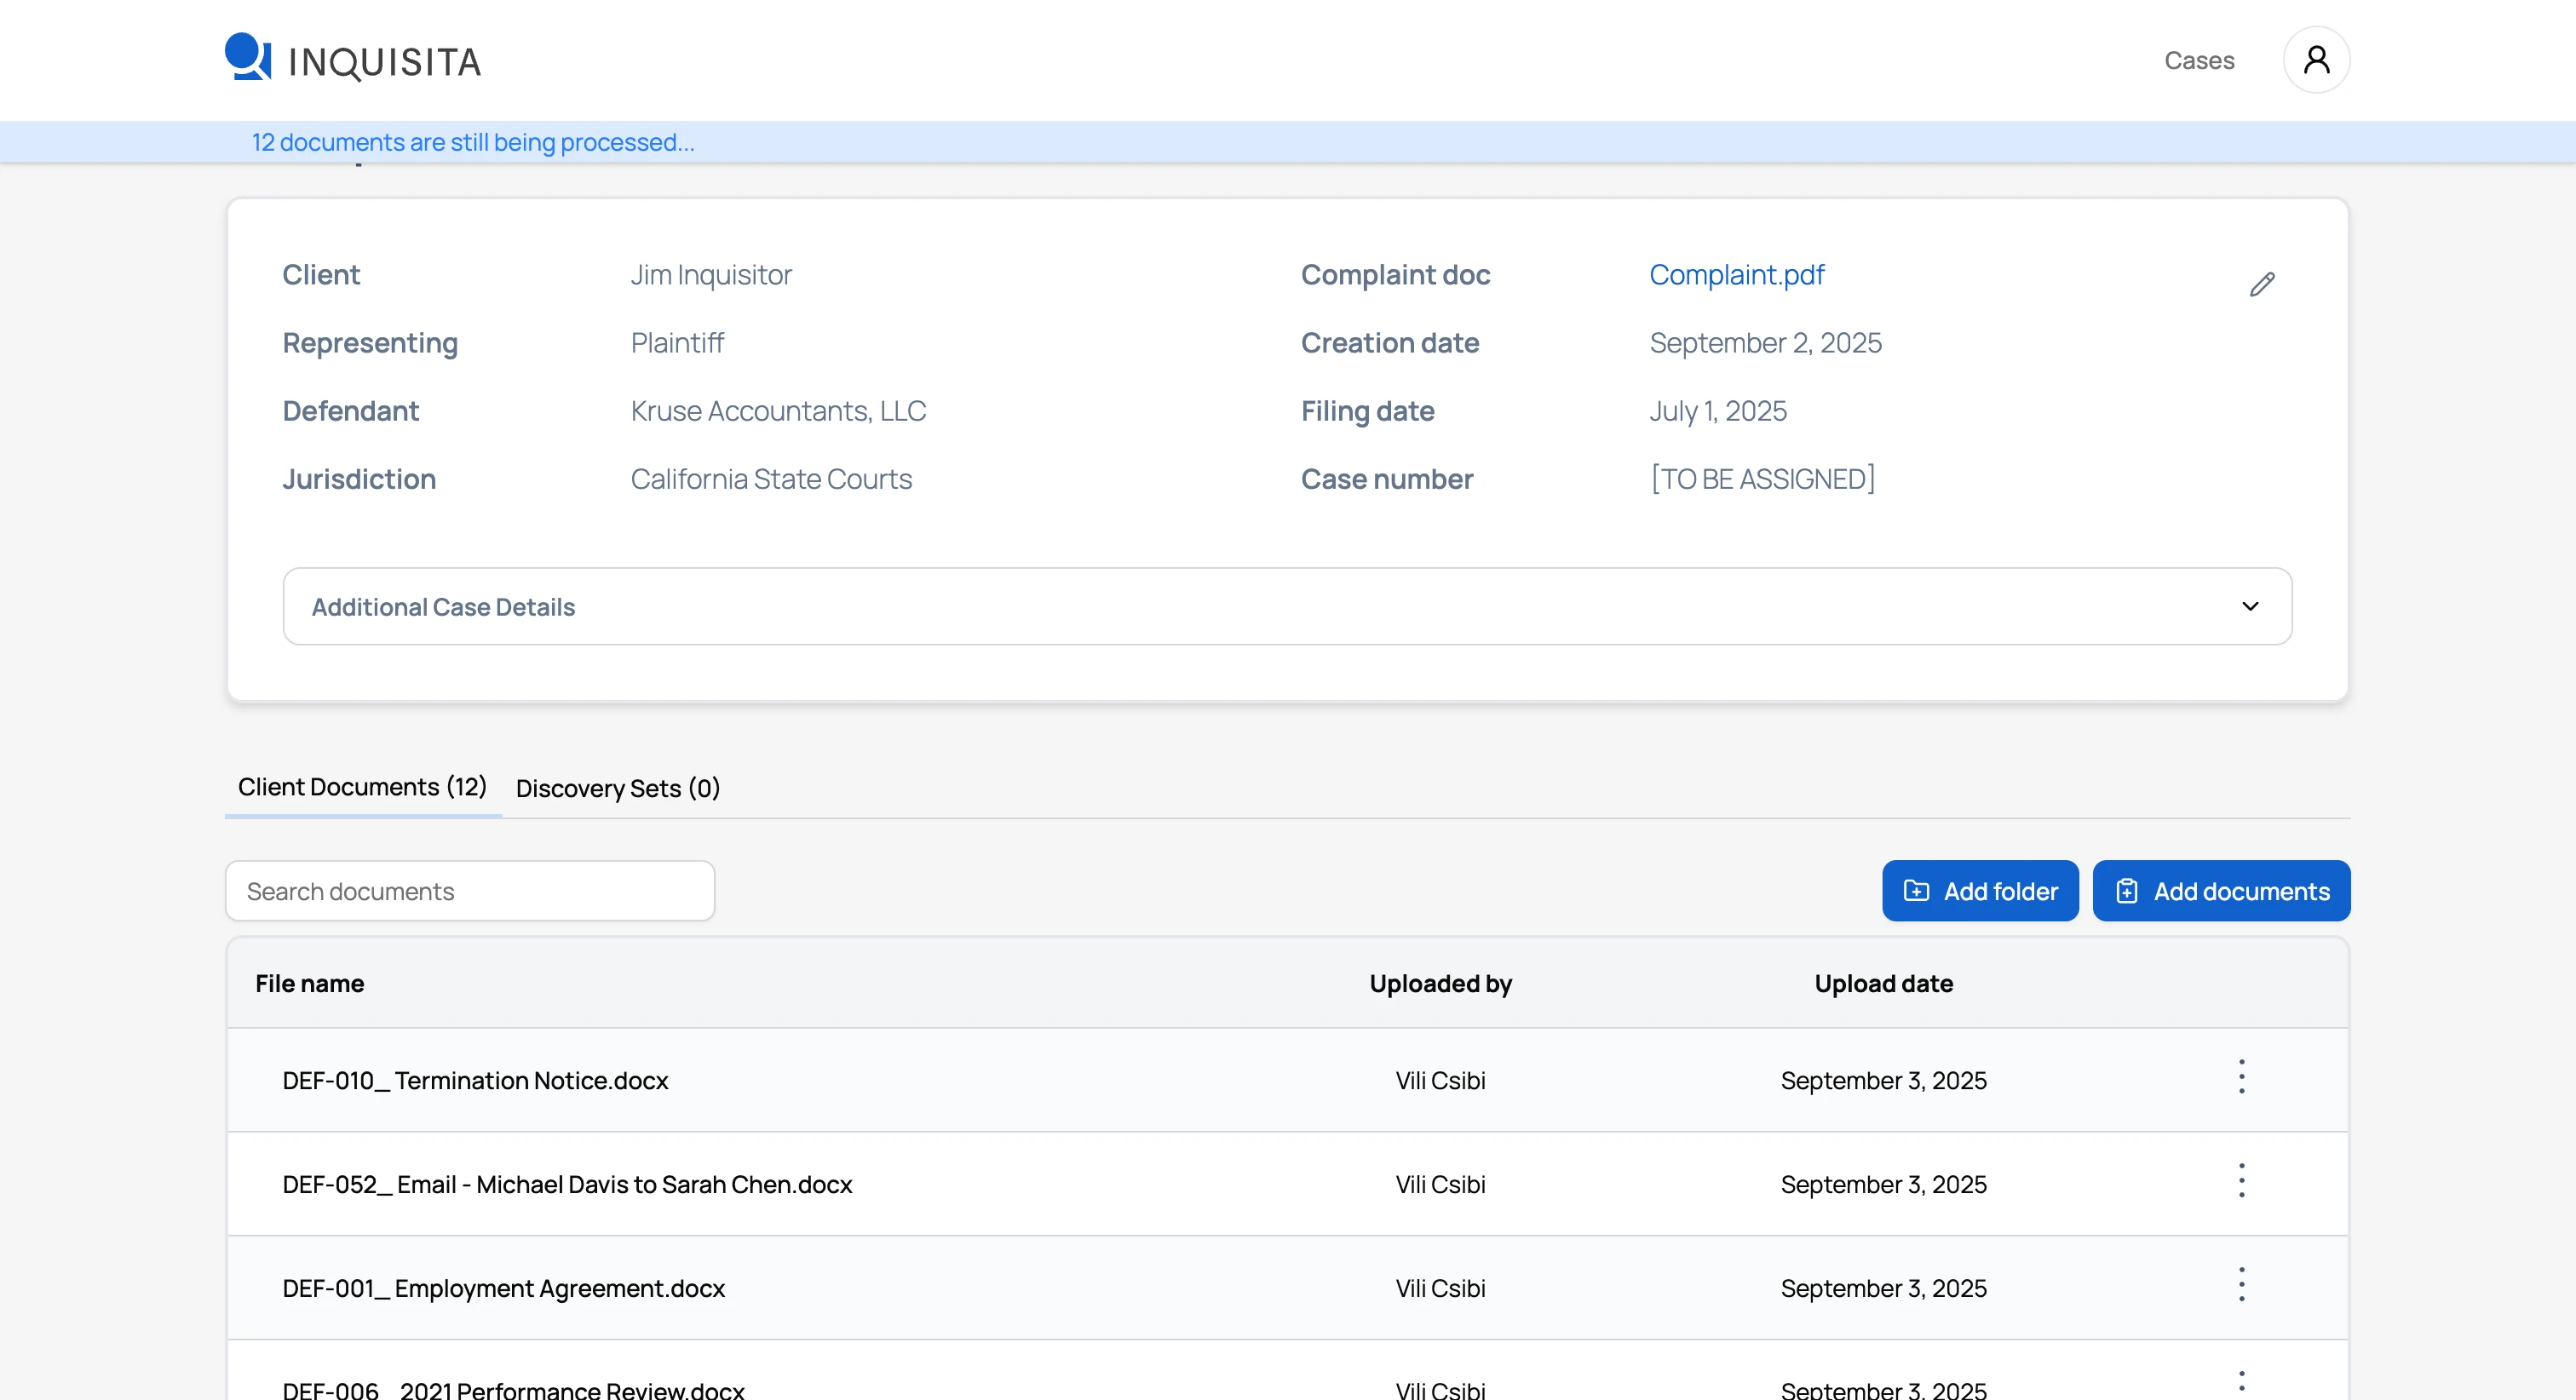Open the user profile icon

tap(2315, 60)
